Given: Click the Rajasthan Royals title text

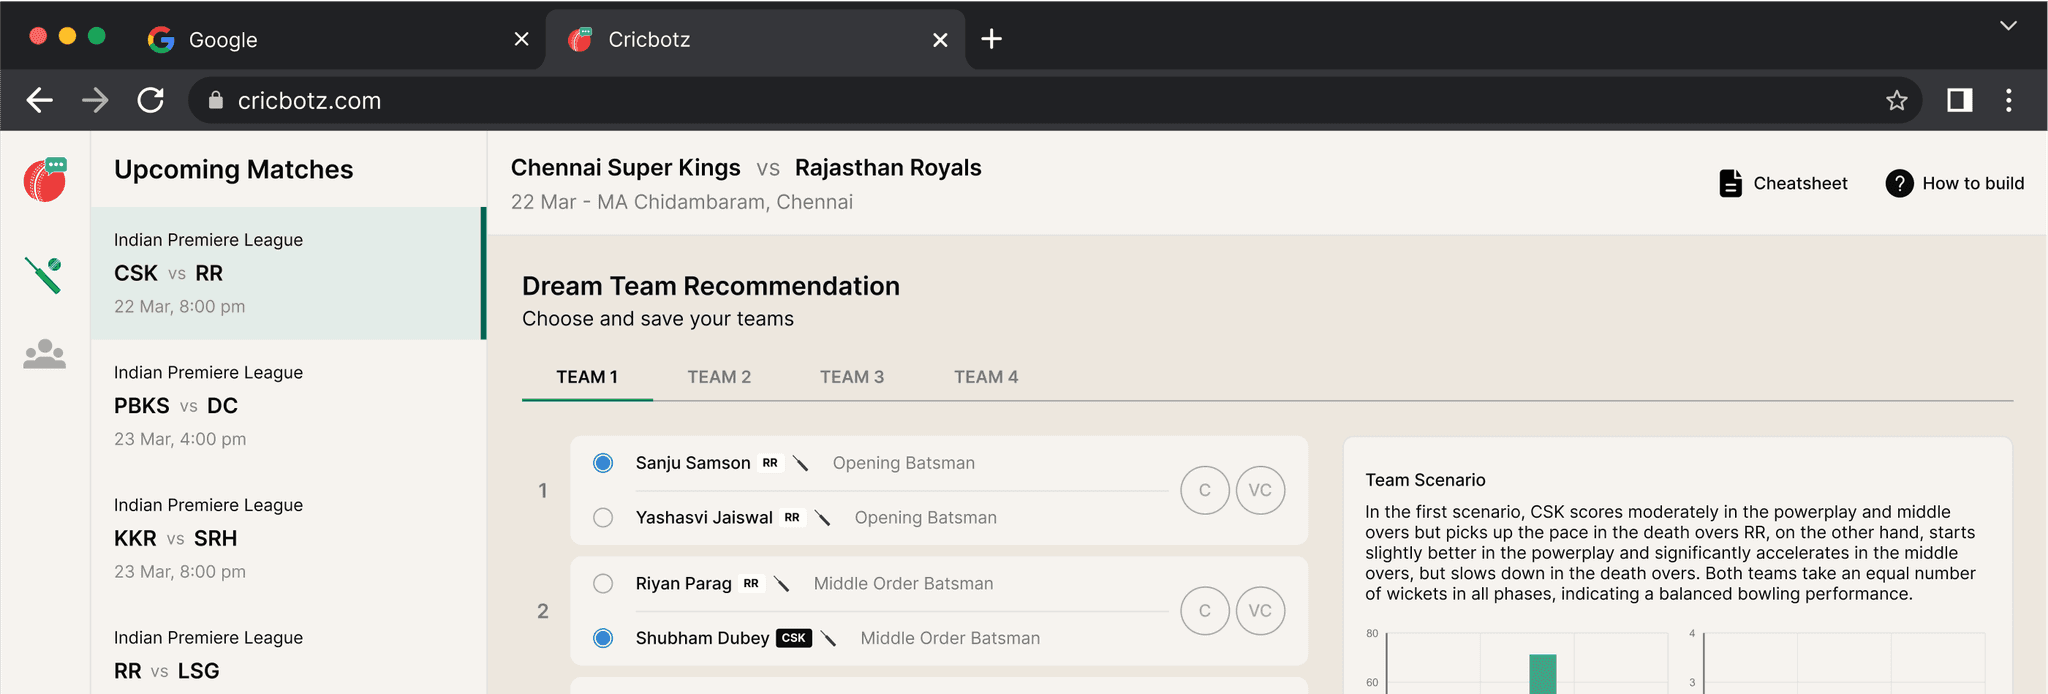Looking at the screenshot, I should 888,168.
